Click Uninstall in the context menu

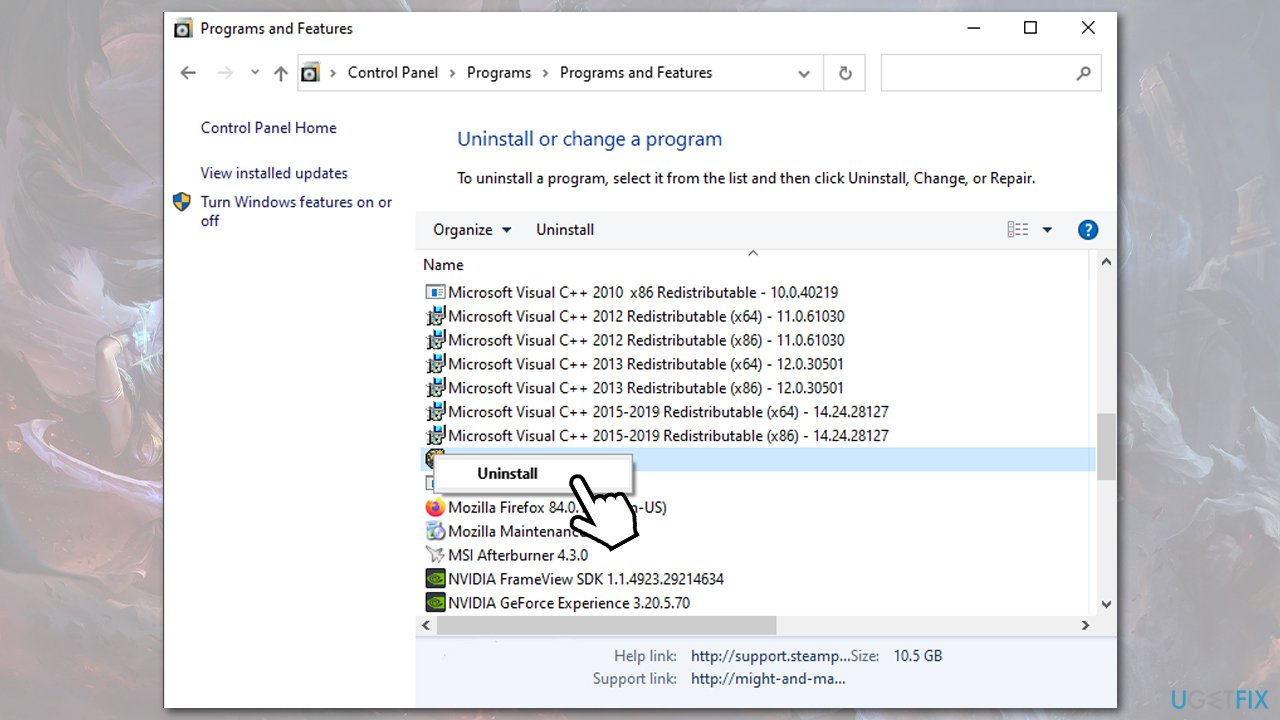pyautogui.click(x=507, y=473)
